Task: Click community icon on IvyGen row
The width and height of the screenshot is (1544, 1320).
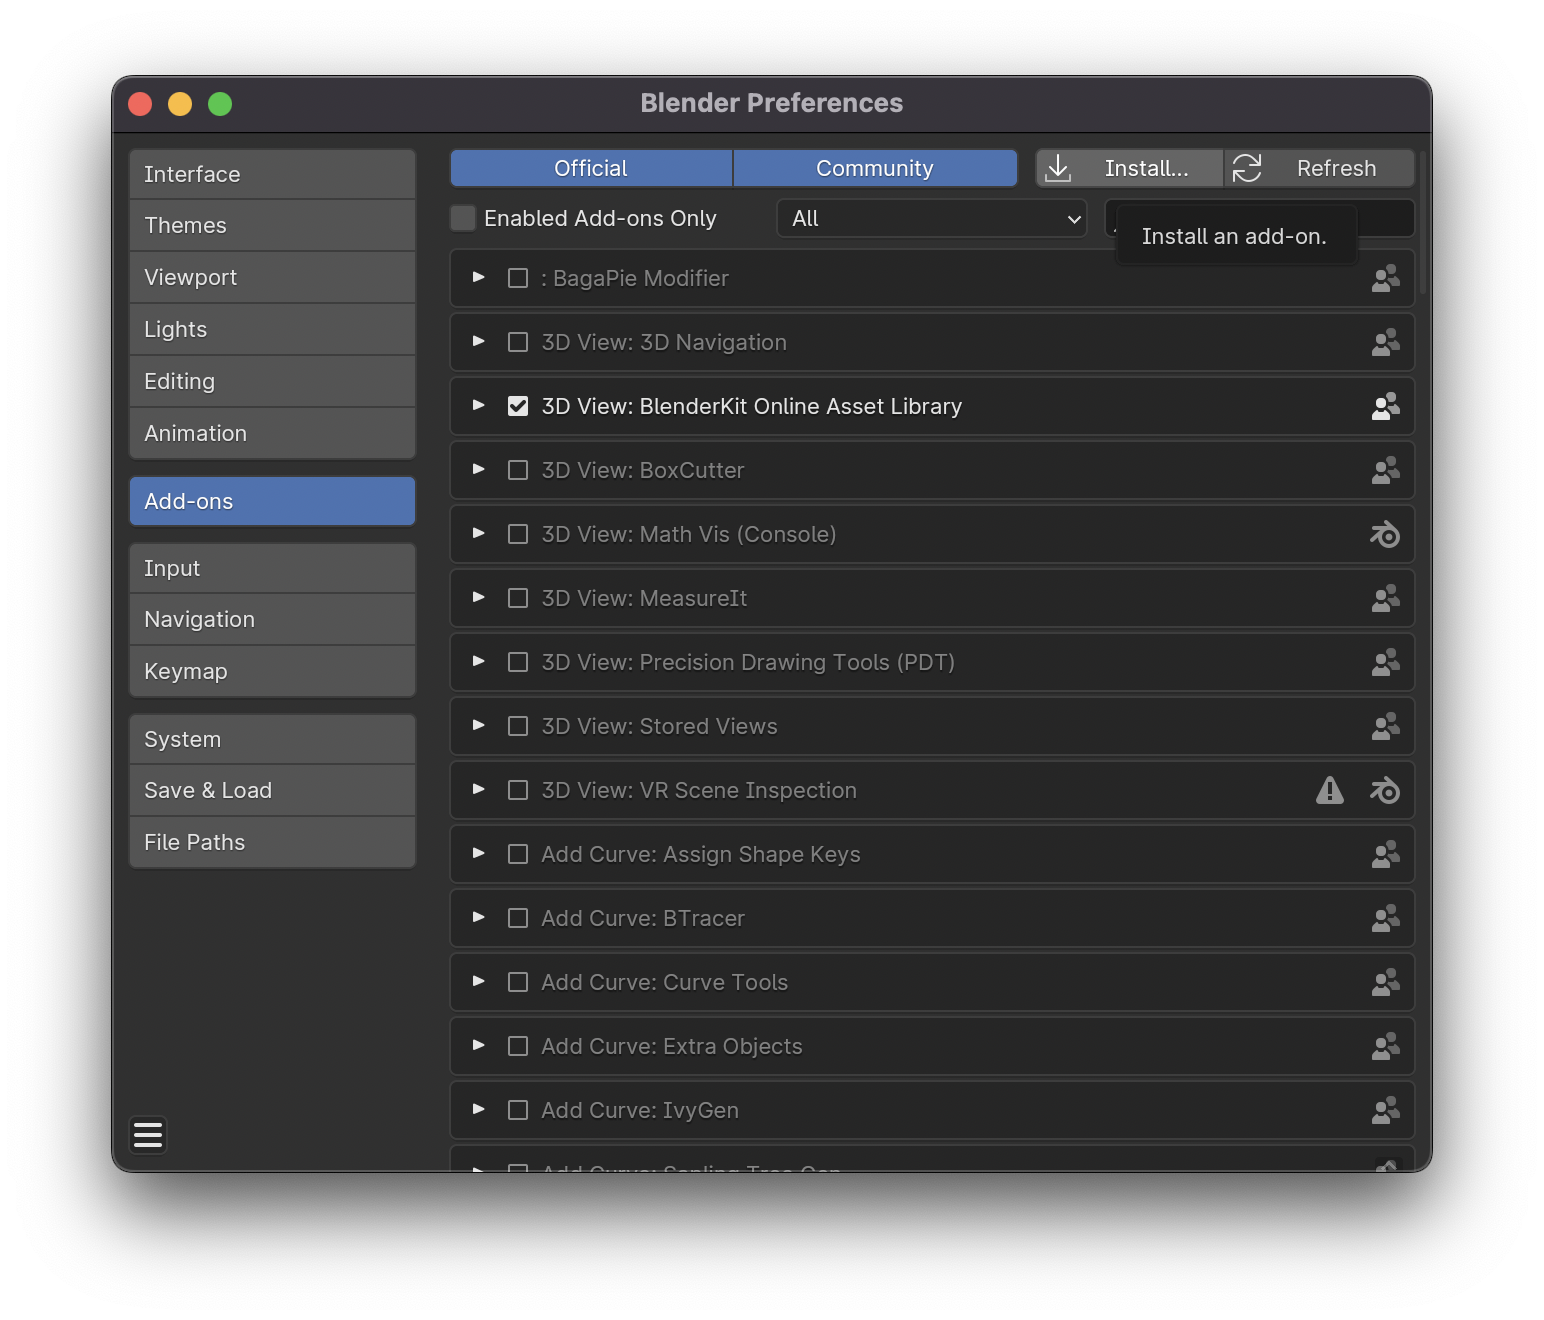Action: click(x=1385, y=1111)
